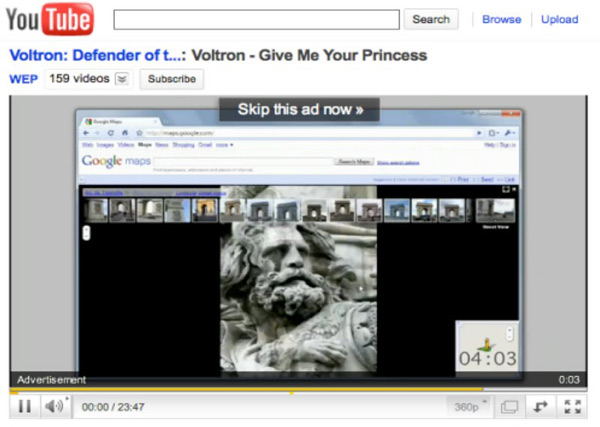This screenshot has width=600, height=427.
Task: Pause the video with the pause button
Action: 24,406
